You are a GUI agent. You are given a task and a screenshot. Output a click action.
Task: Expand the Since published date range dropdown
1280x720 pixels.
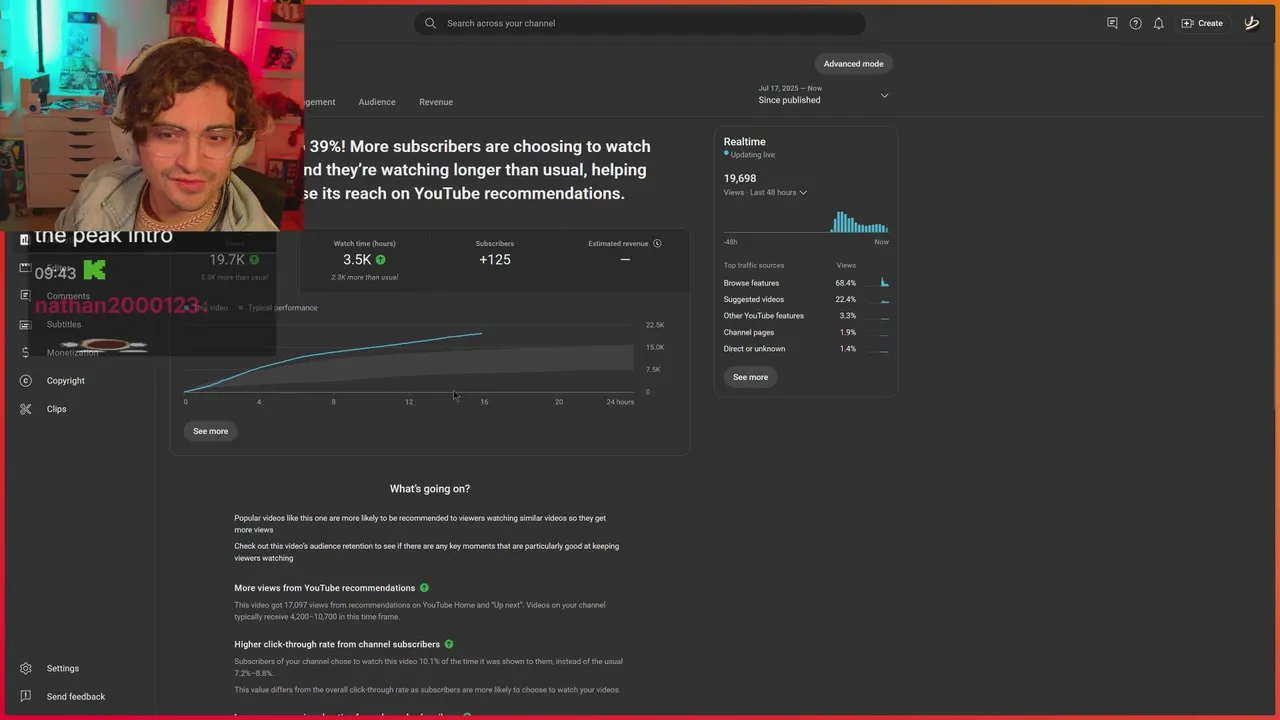(x=823, y=95)
